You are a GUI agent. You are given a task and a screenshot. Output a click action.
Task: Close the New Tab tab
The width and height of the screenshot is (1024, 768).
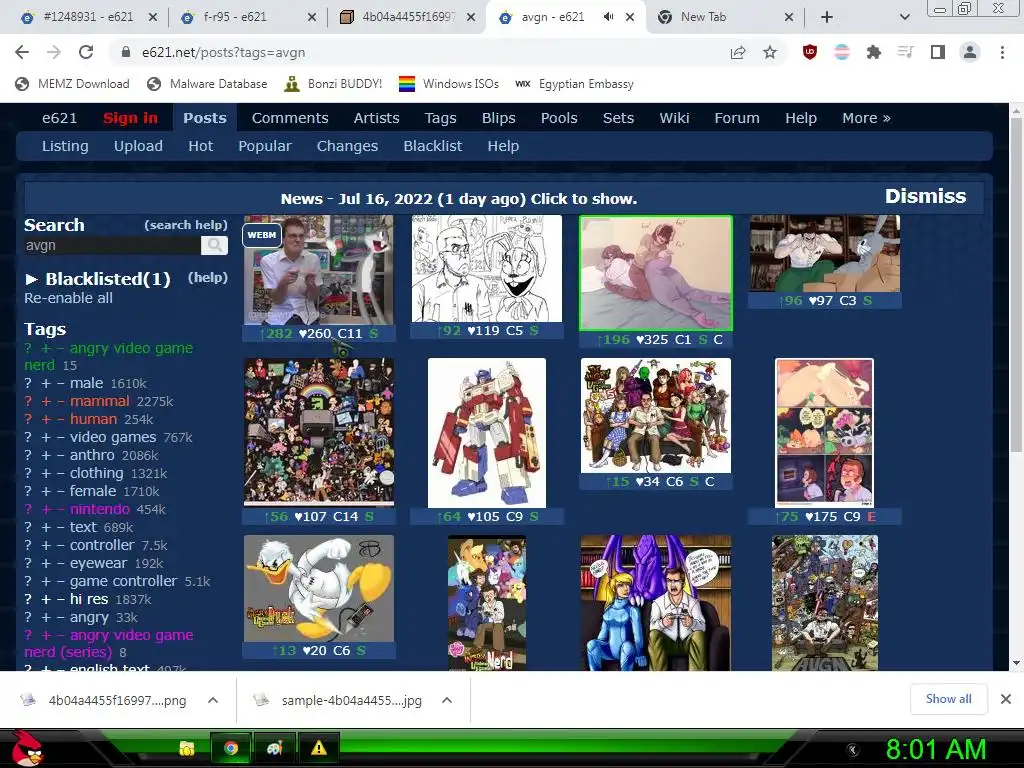[789, 17]
